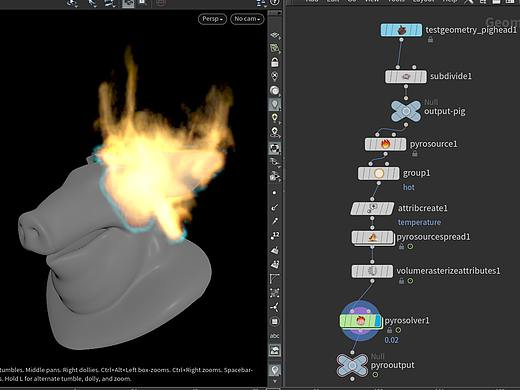Click the lock badge under volumerasterizeattributes1
Viewport: 520px width, 390px height.
point(402,281)
